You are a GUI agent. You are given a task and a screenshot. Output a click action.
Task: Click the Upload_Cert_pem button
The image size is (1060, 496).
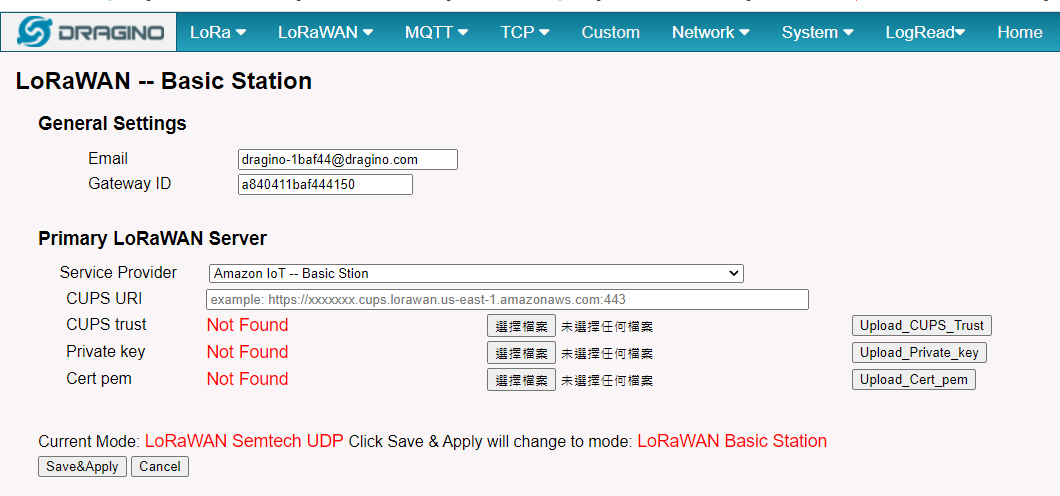tap(913, 379)
